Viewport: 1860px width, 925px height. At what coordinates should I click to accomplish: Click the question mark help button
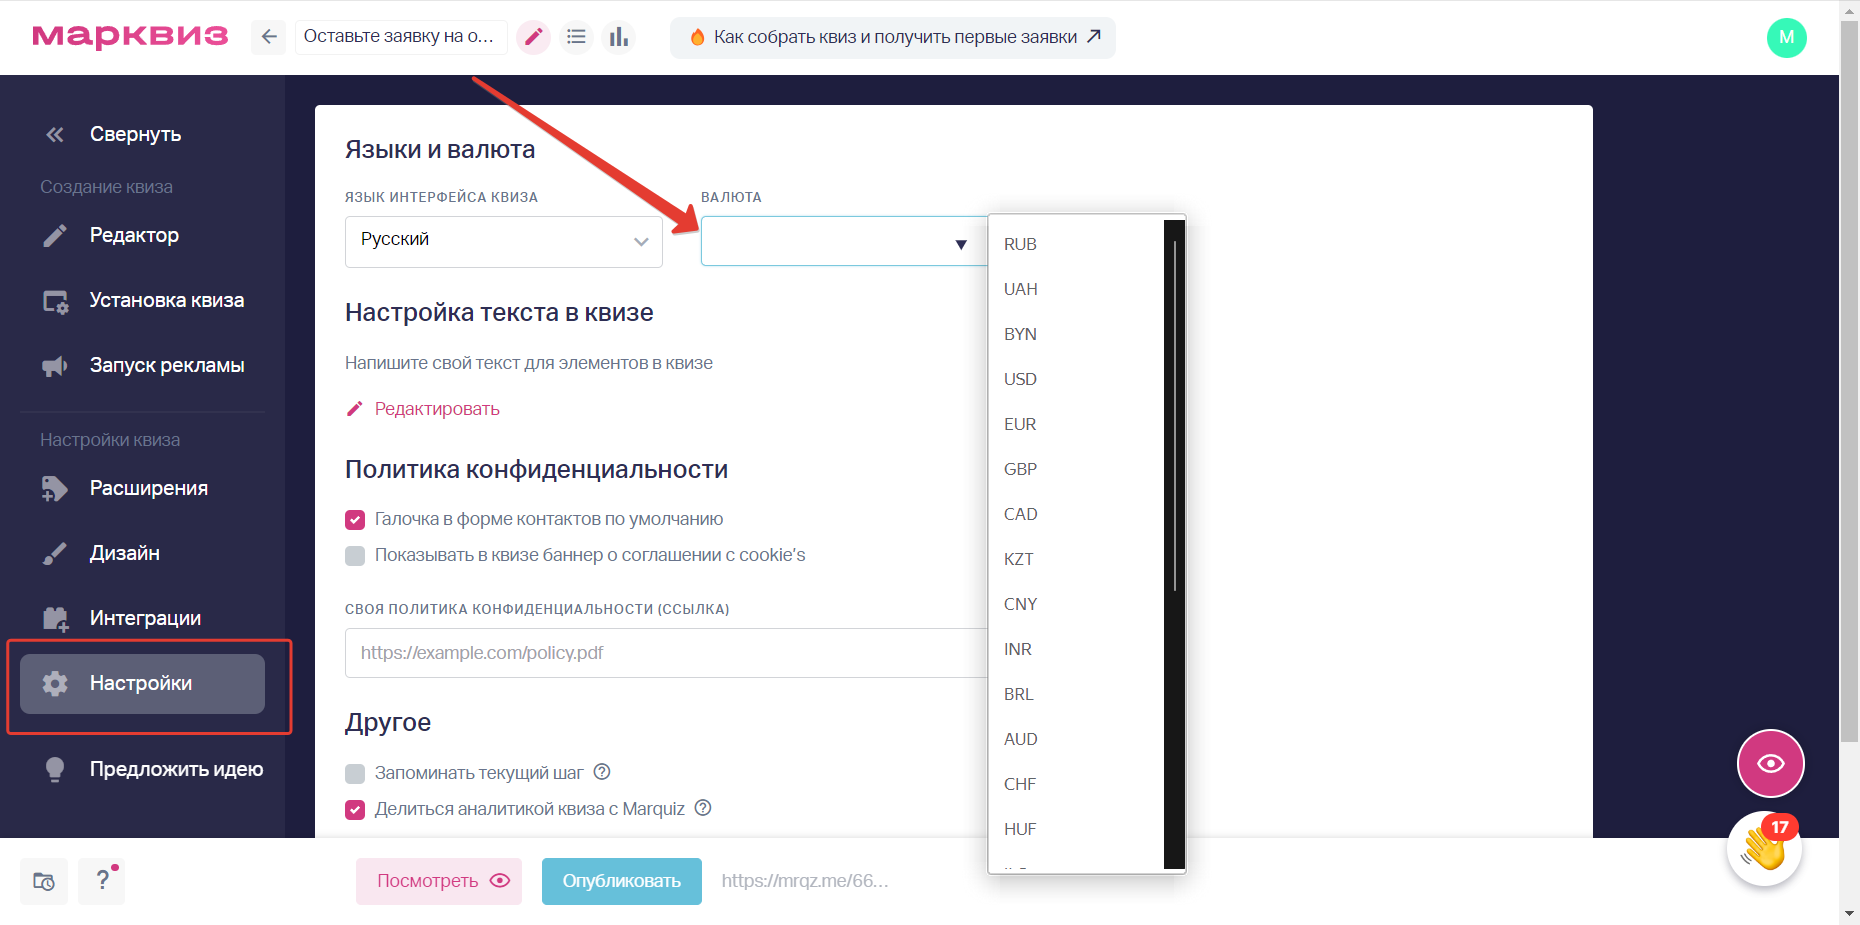[x=102, y=881]
